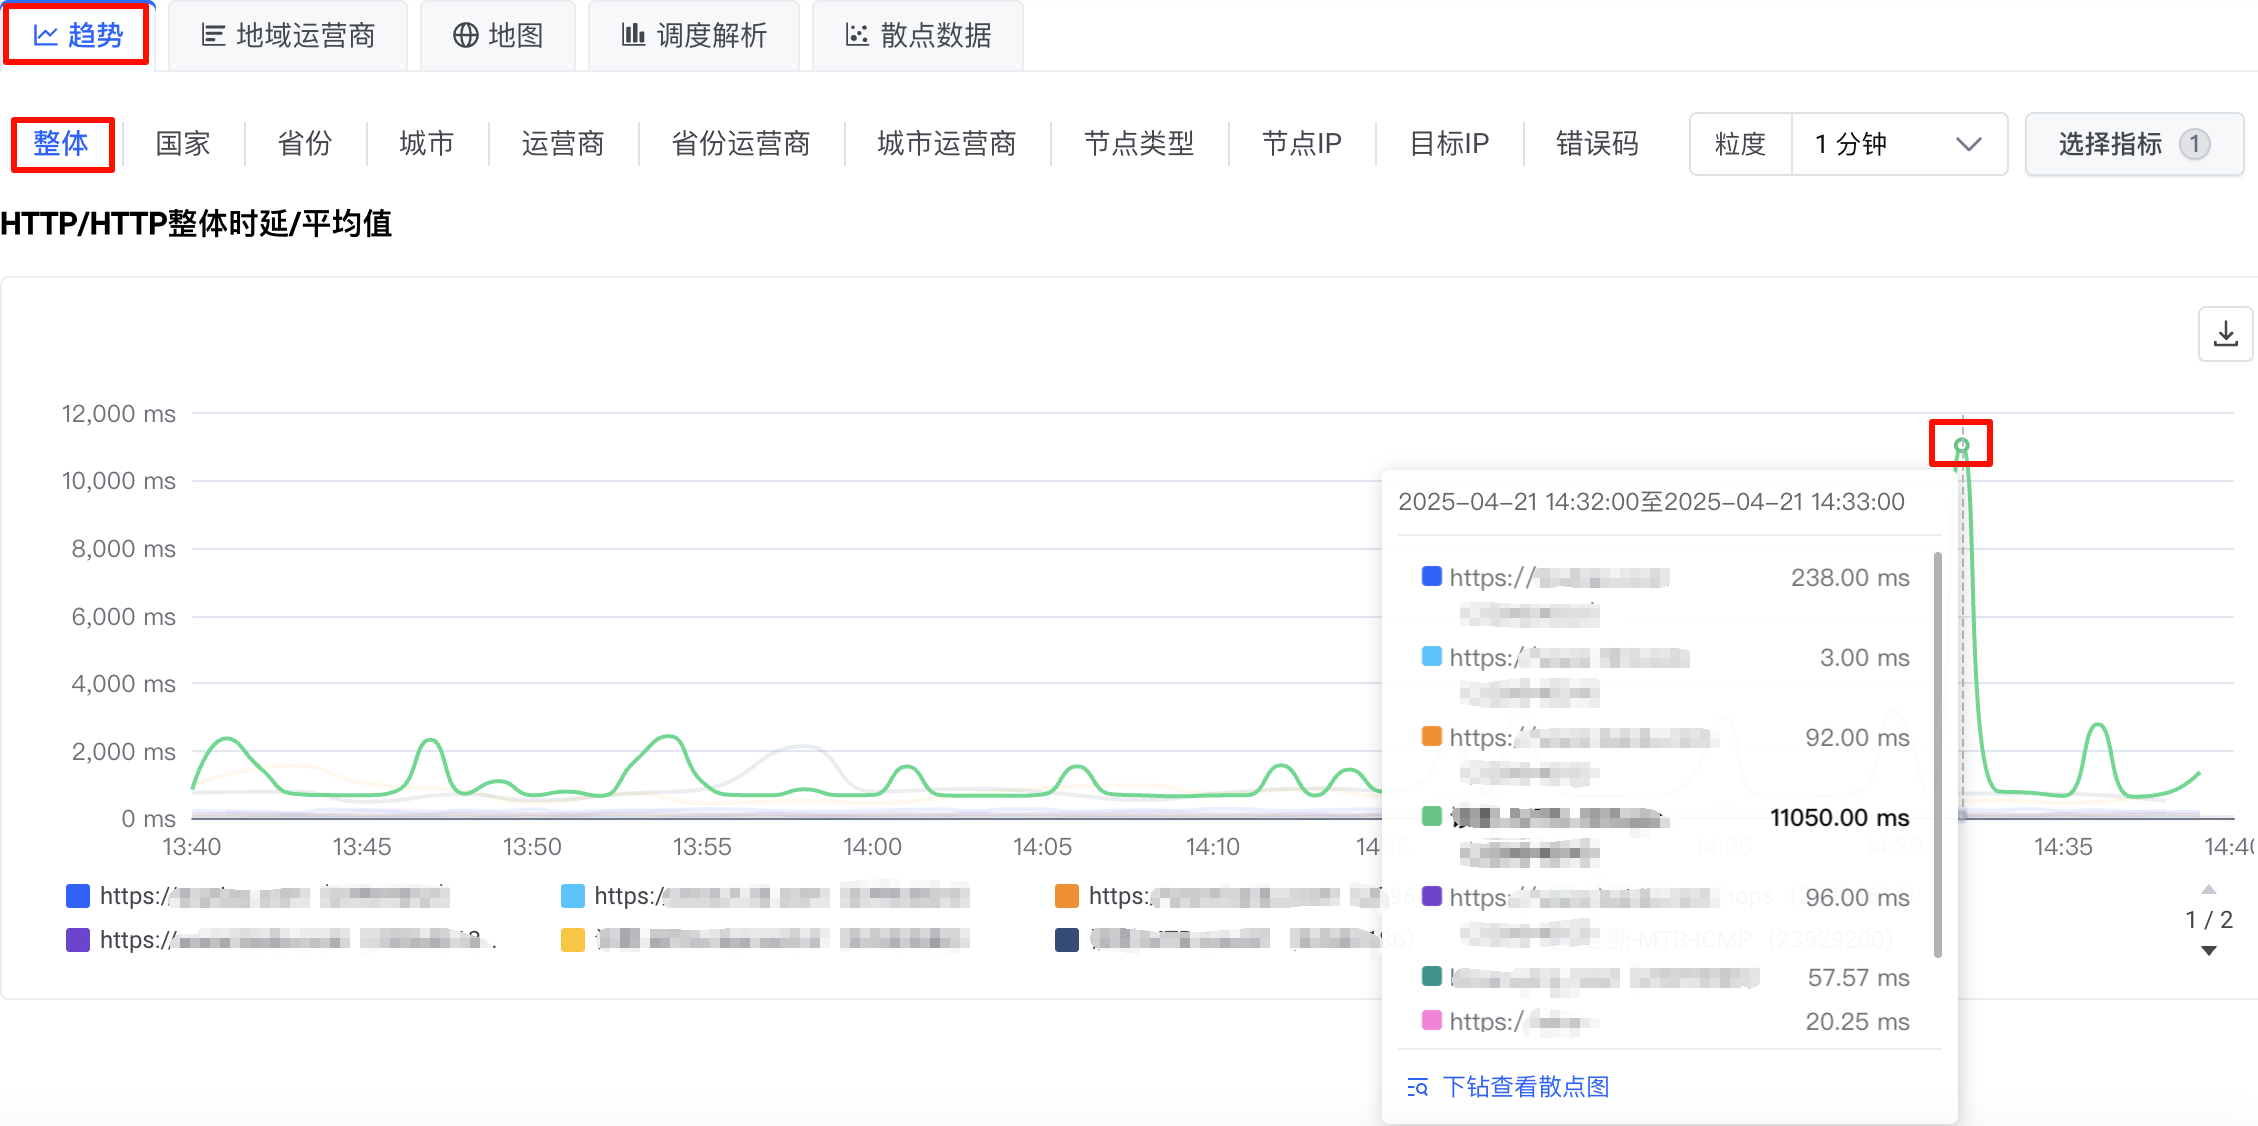Click the 238.00 ms tooltip value

point(1850,578)
